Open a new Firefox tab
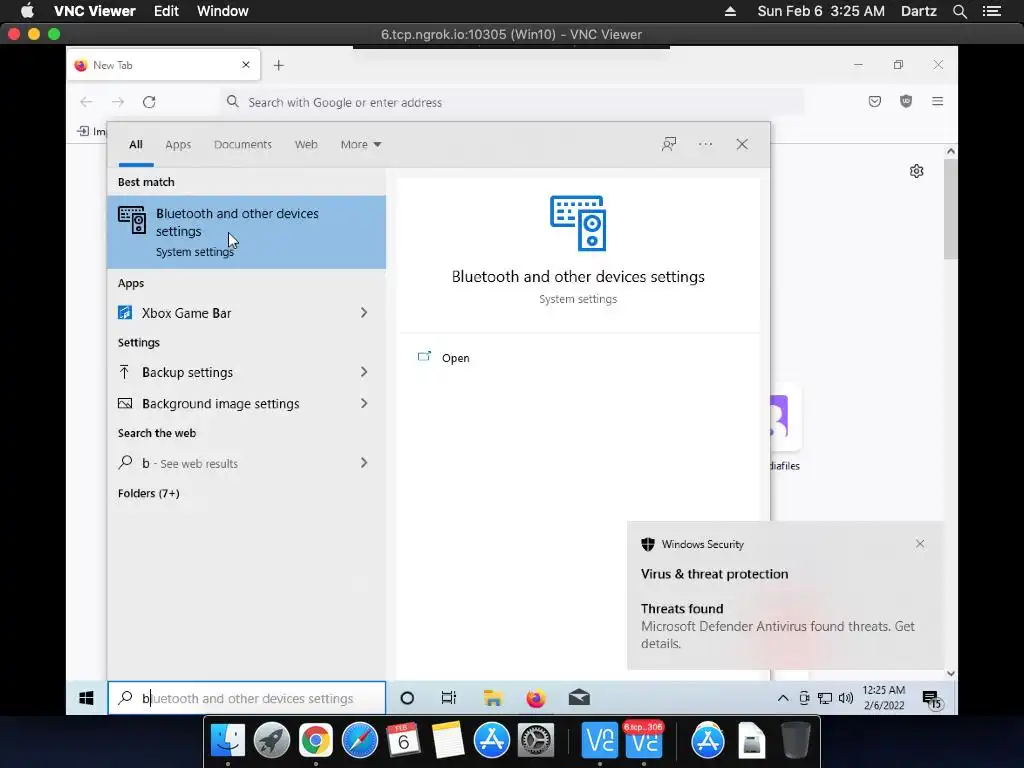Screen dimensions: 1024x768 click(279, 65)
